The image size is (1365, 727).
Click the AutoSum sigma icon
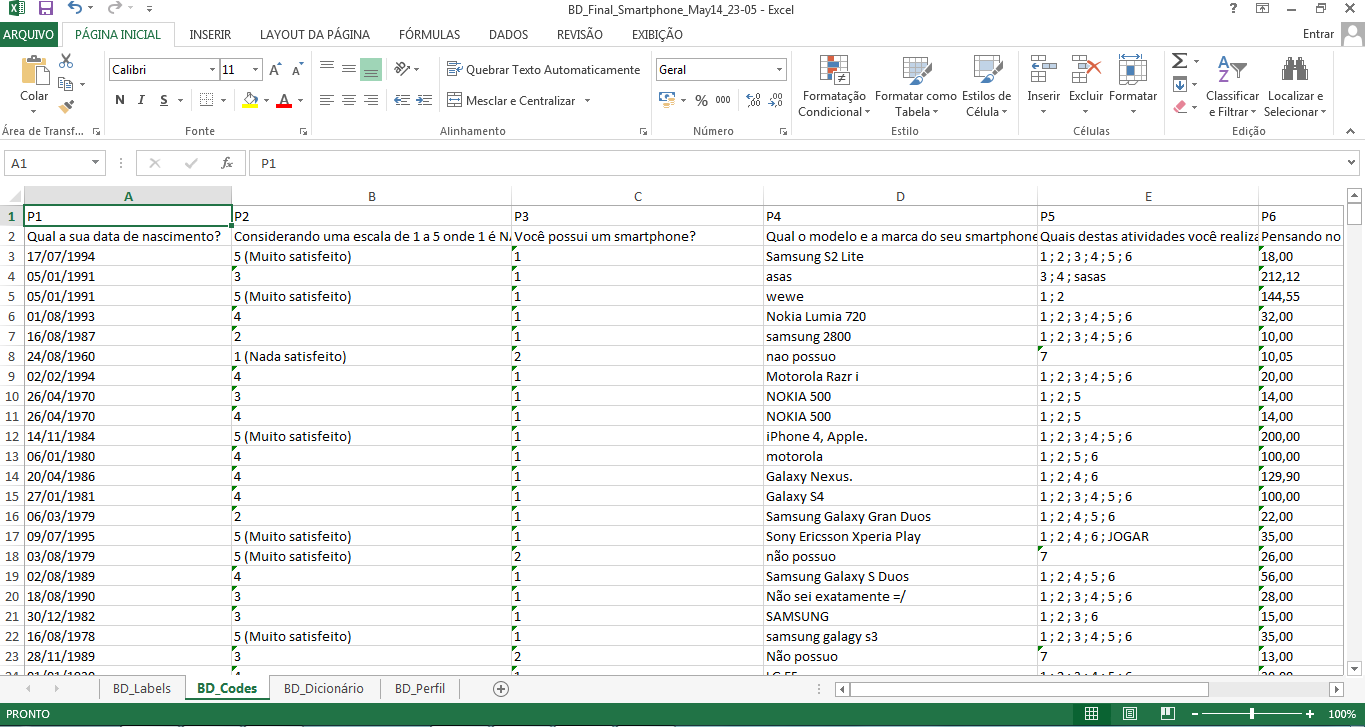(x=1180, y=61)
